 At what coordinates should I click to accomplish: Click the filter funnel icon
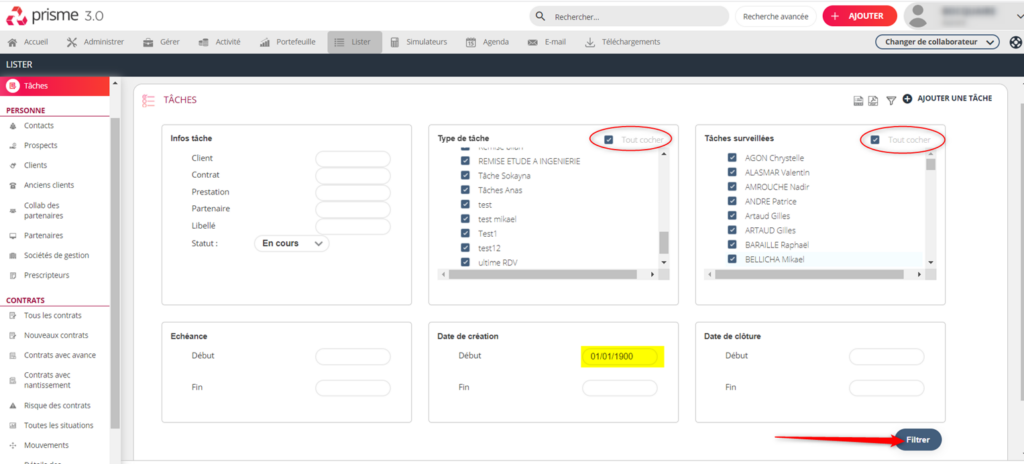point(891,100)
